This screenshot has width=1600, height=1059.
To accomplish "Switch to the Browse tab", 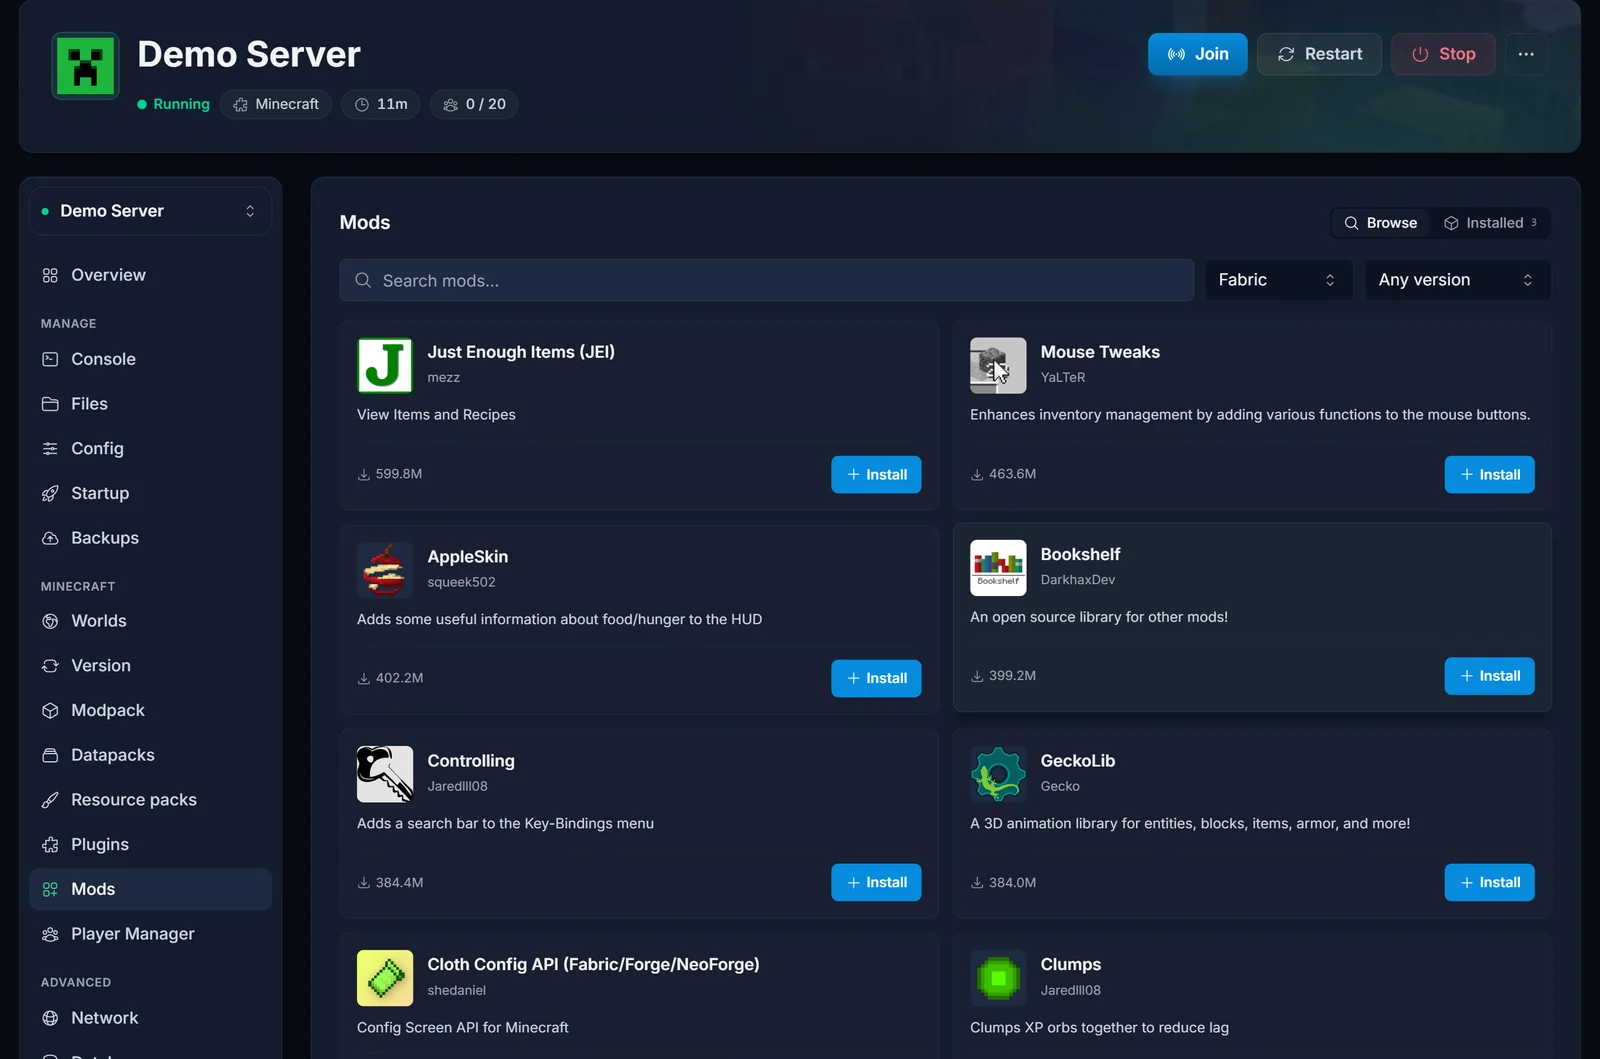I will click(1380, 223).
